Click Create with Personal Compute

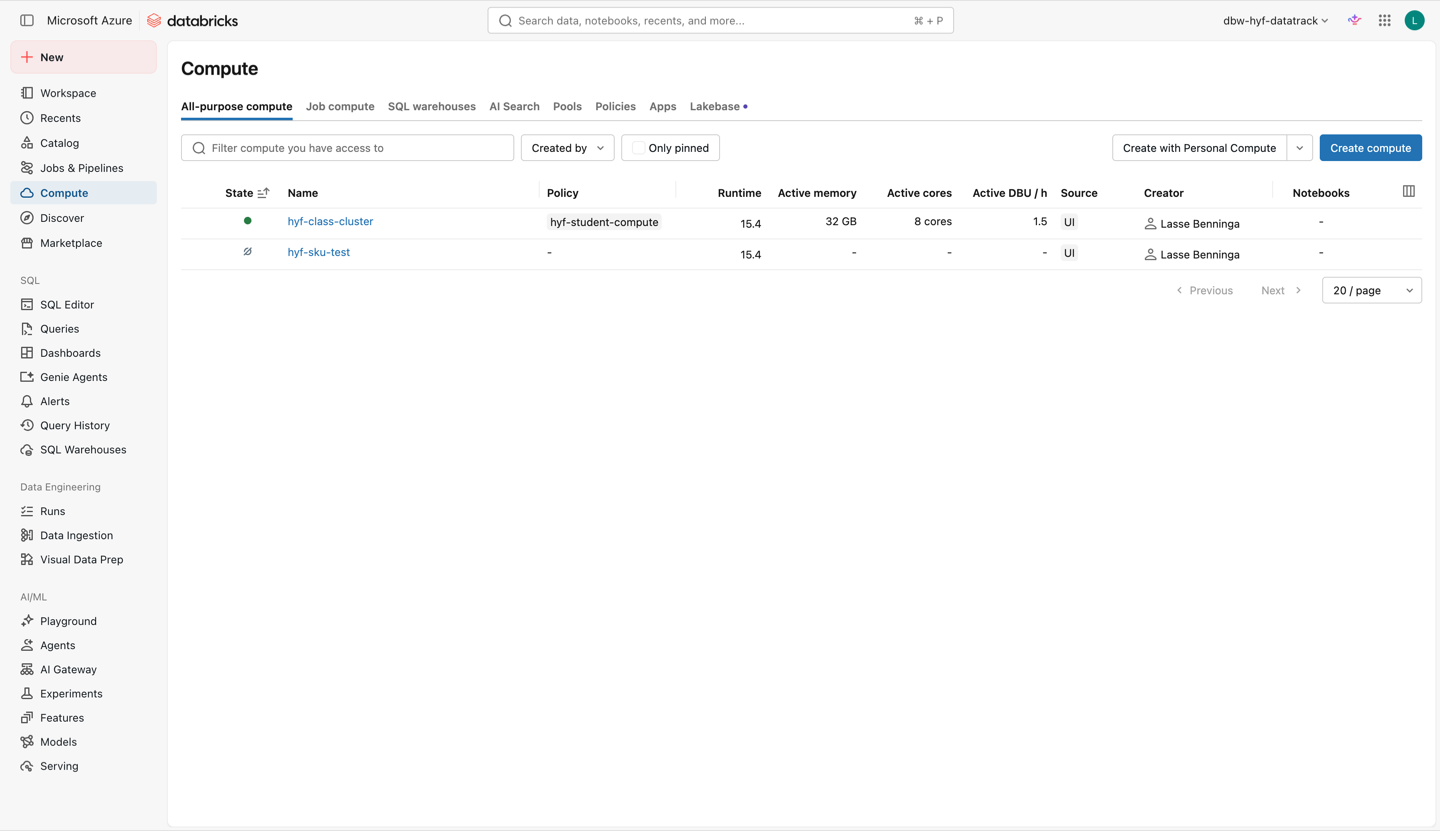(x=1199, y=148)
